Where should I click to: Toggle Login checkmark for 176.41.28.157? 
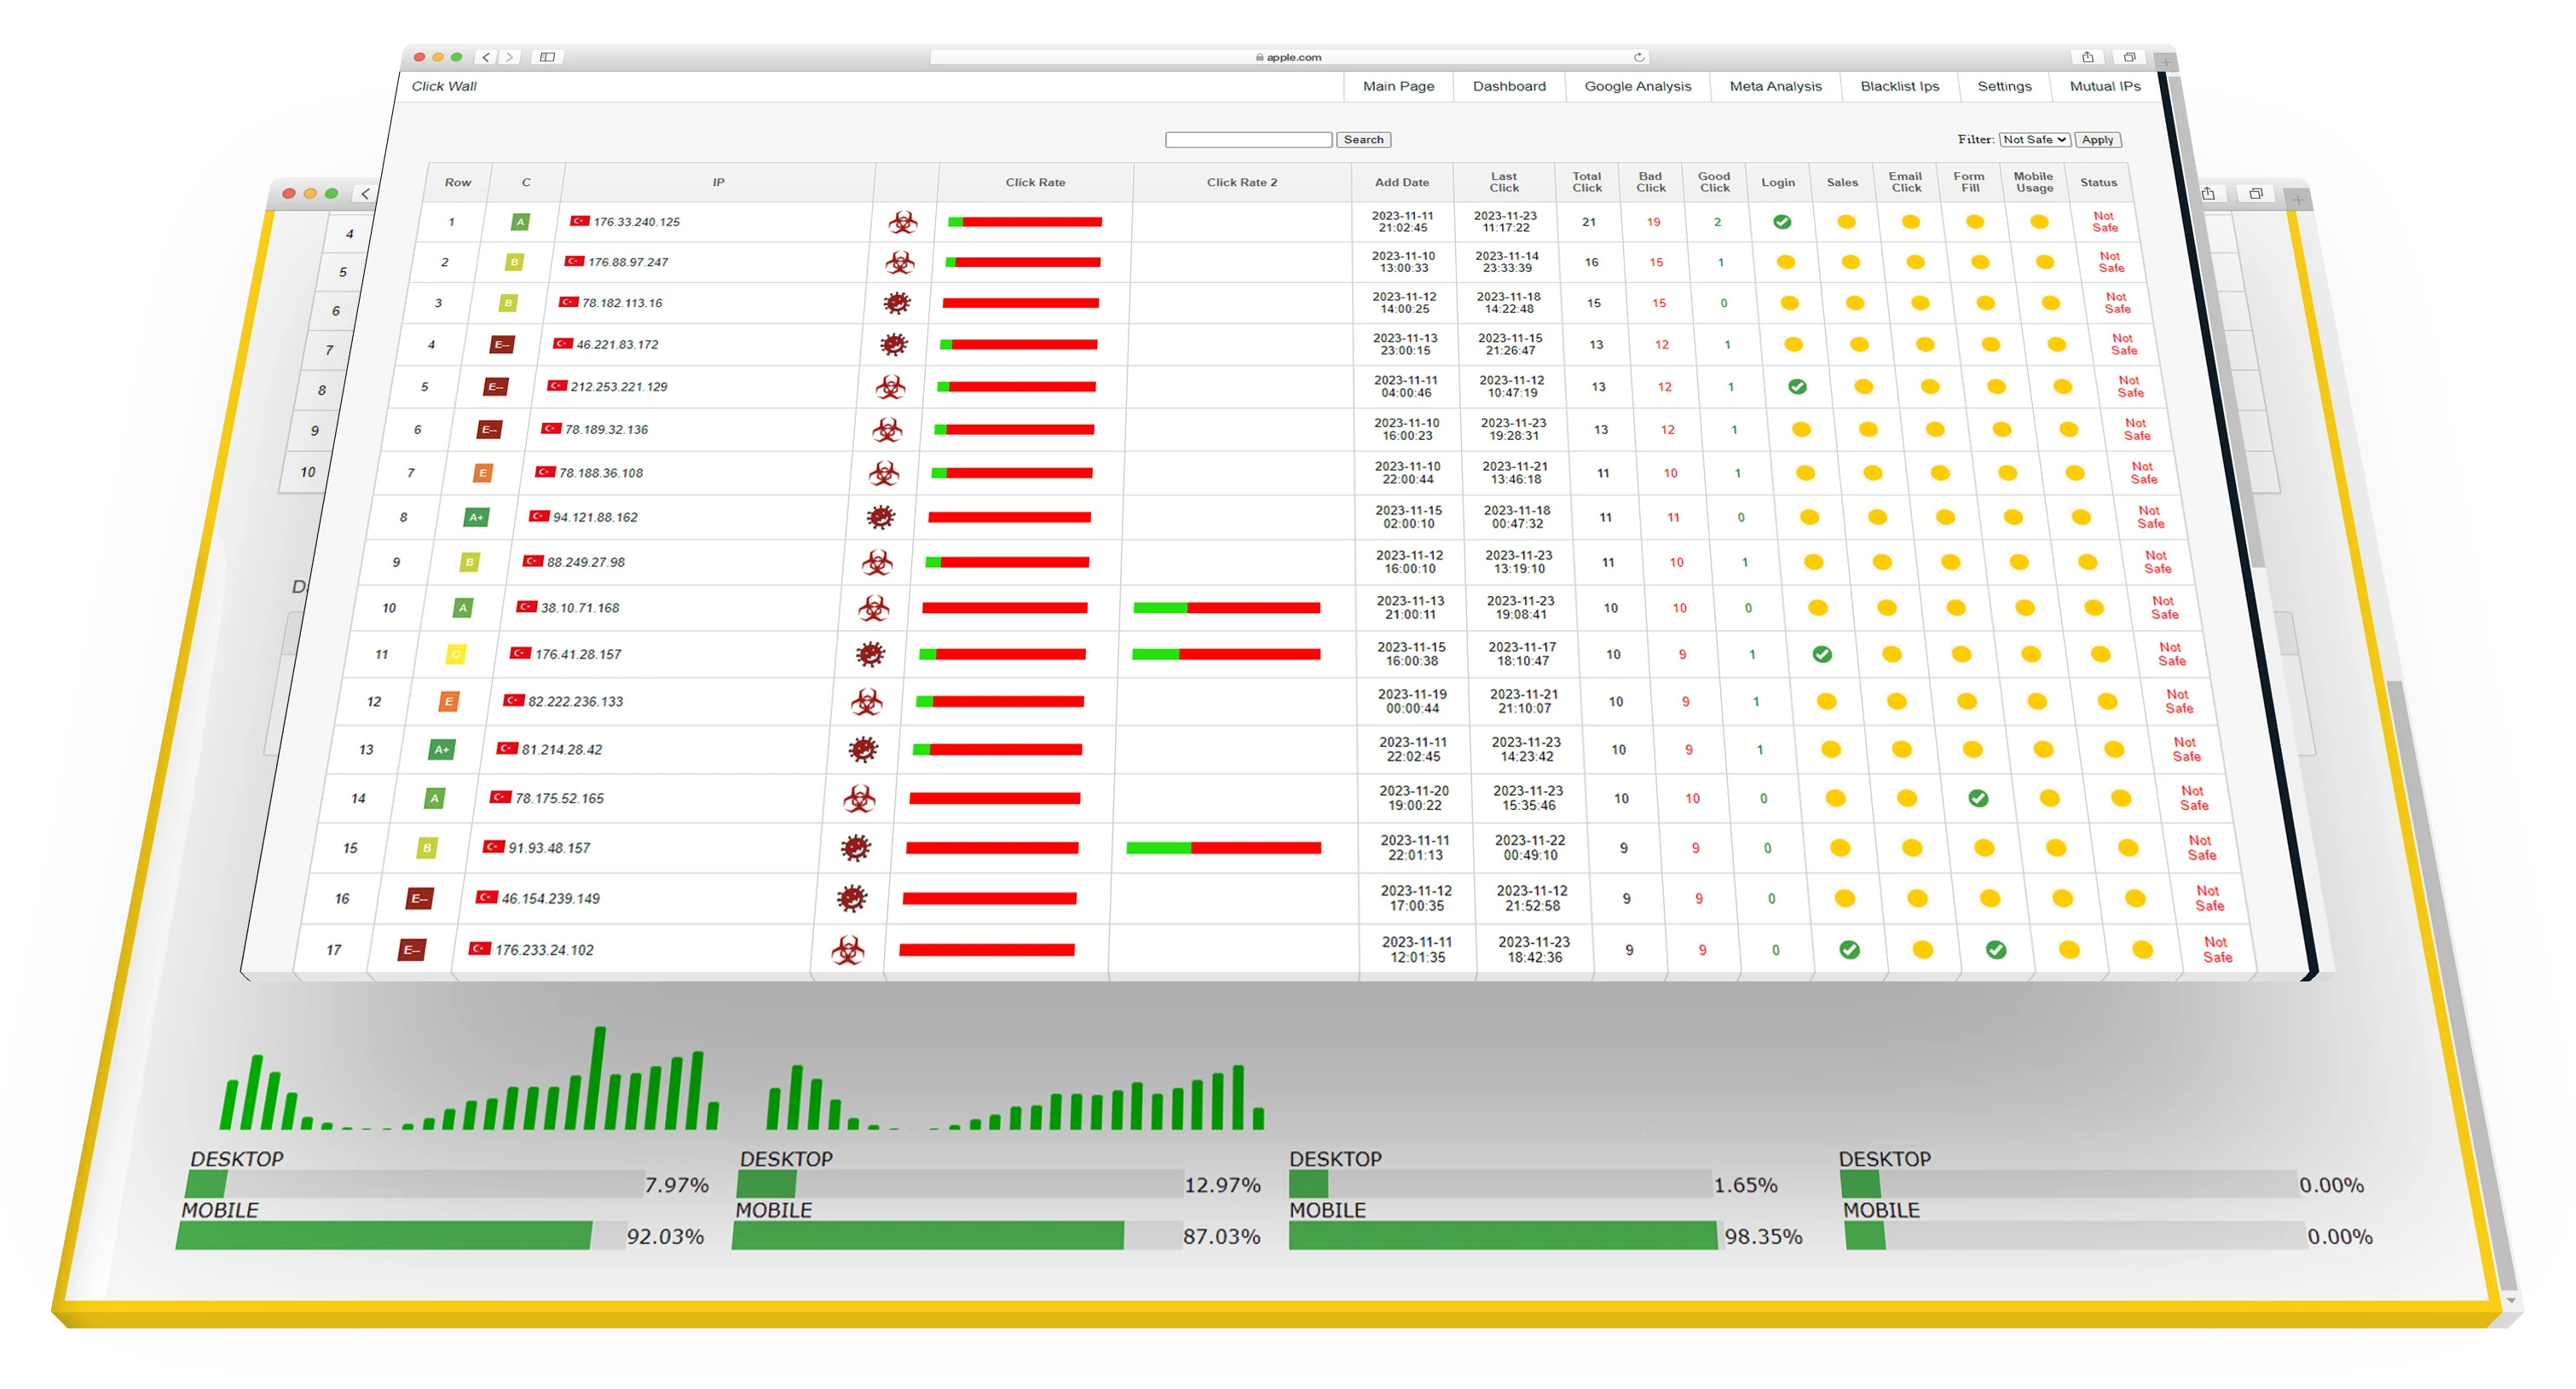[1822, 654]
